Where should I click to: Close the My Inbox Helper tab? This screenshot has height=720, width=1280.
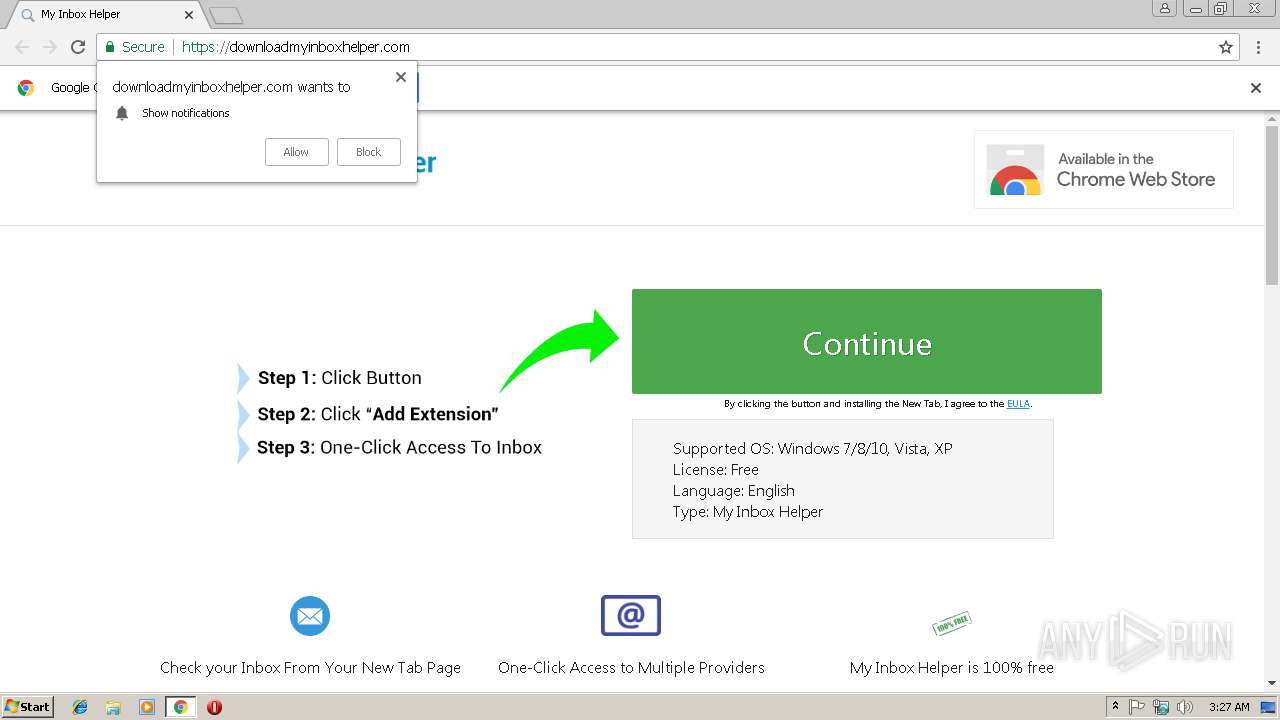[188, 15]
